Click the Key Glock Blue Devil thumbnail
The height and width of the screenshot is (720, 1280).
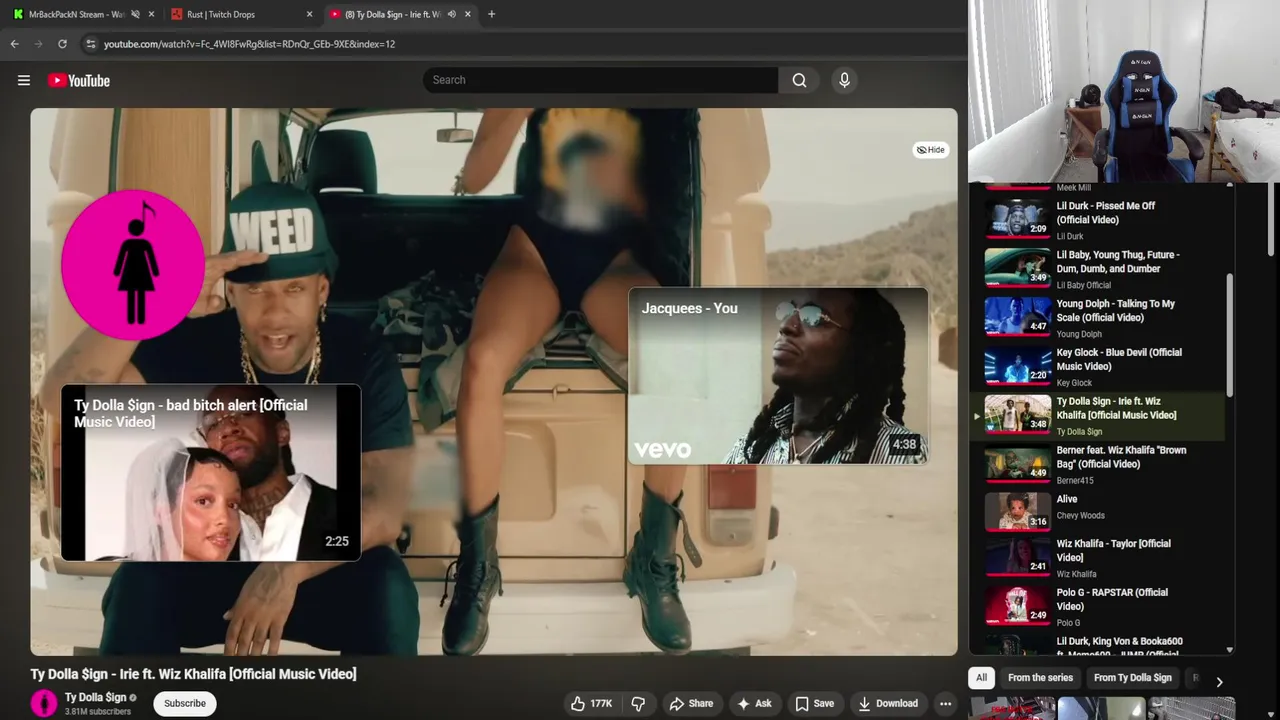pos(1018,366)
